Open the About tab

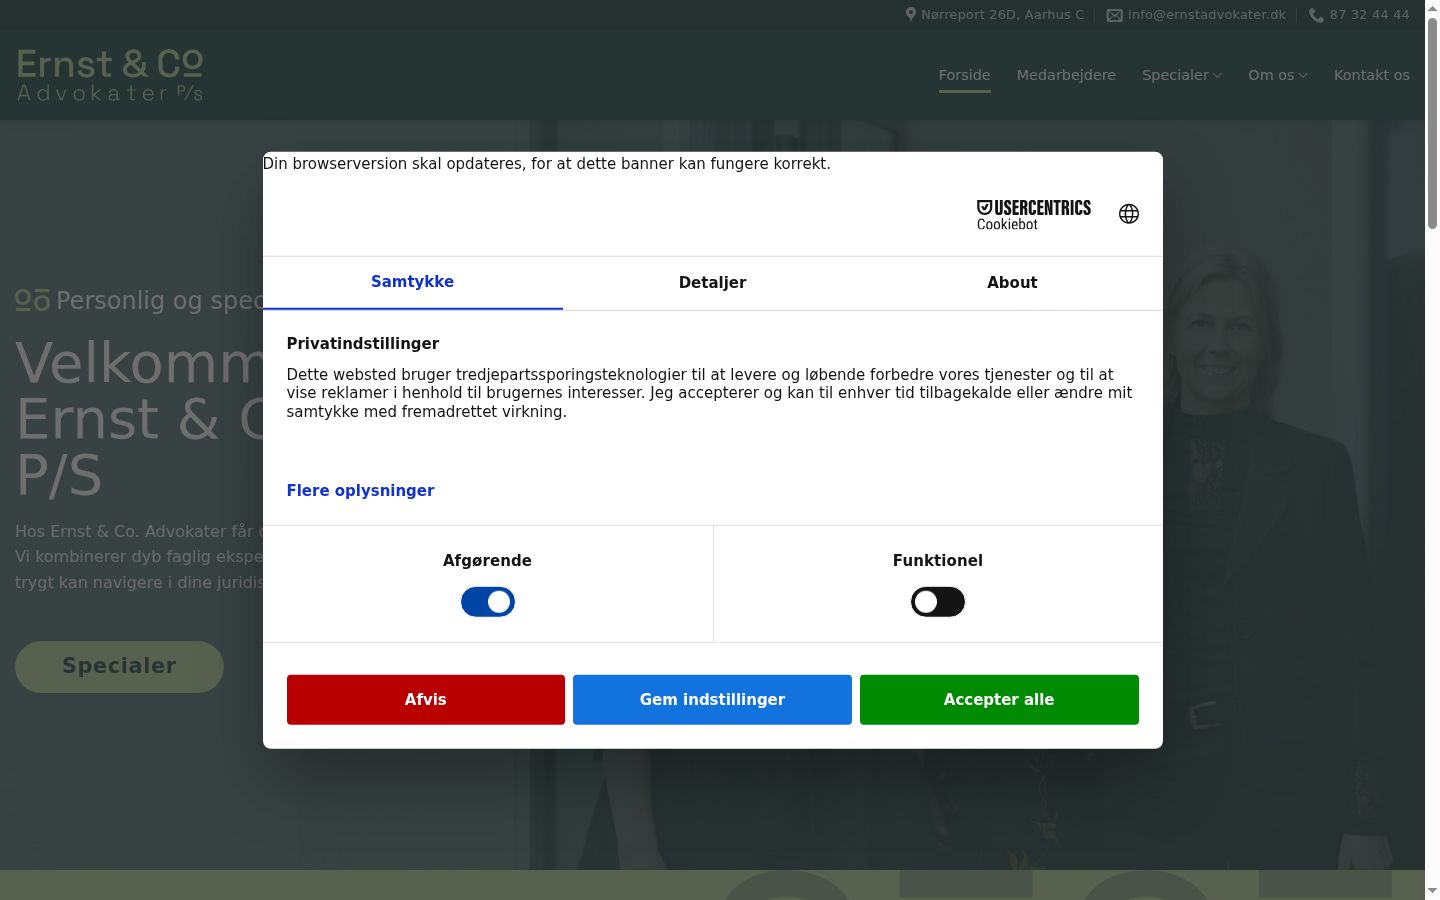coord(1012,283)
